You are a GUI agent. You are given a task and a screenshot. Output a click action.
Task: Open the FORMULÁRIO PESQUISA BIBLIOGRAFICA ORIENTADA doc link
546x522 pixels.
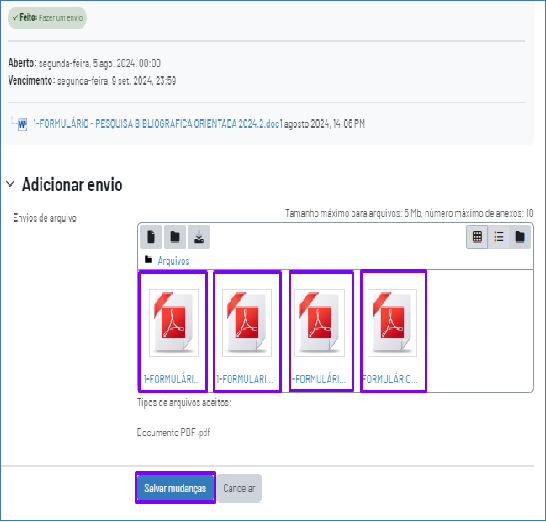coord(156,124)
